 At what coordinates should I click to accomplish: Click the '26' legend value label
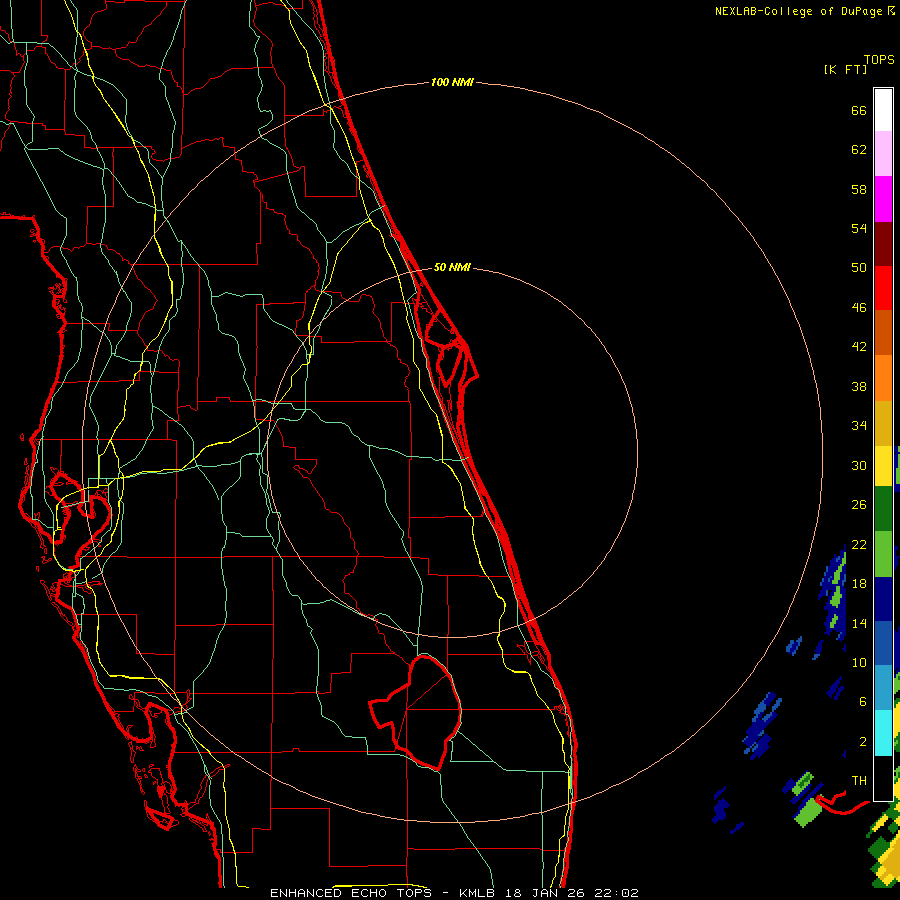click(x=859, y=505)
